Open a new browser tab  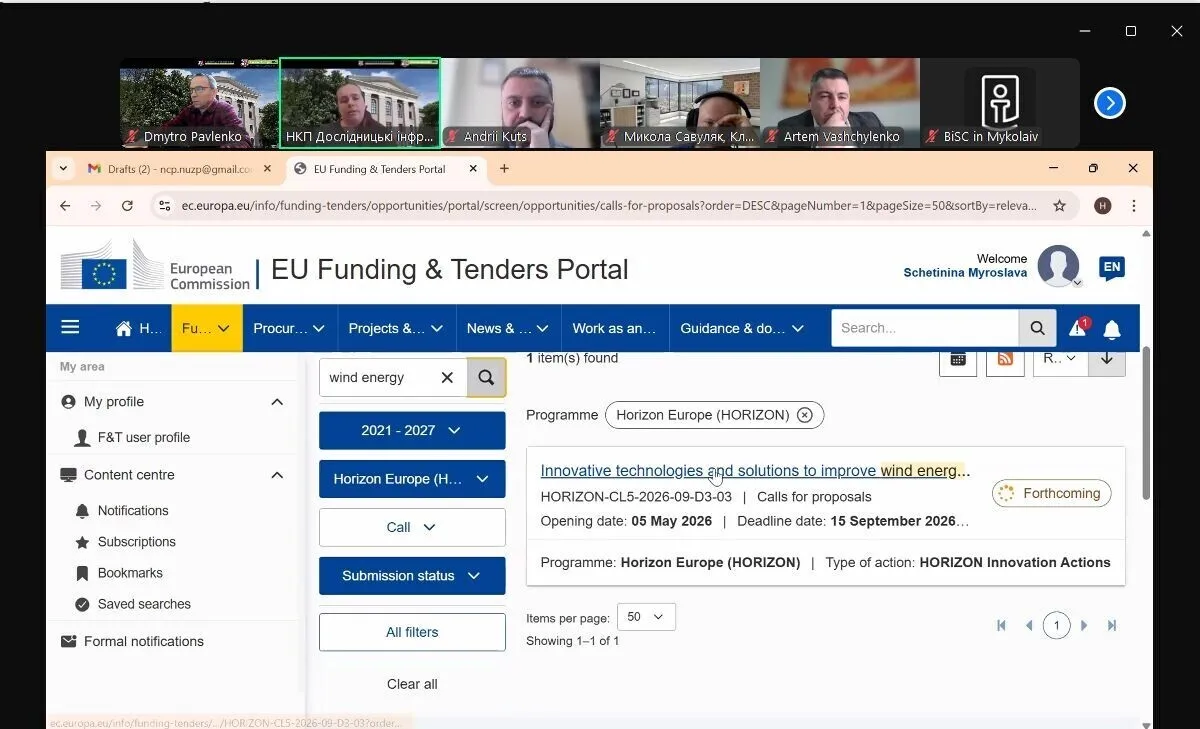pos(504,169)
